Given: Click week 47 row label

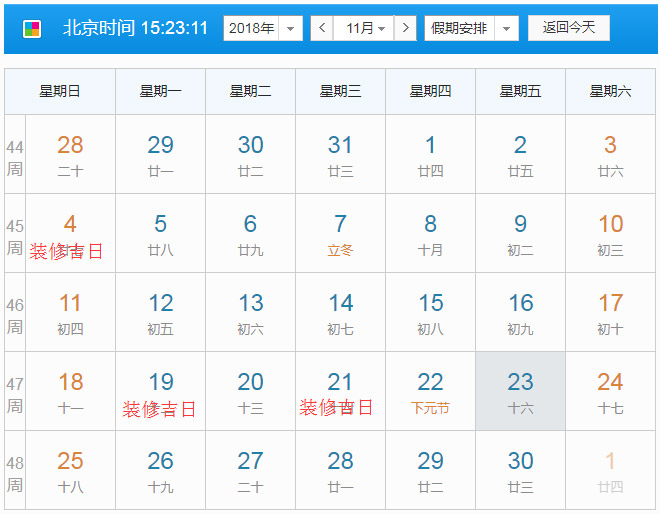Looking at the screenshot, I should [x=15, y=391].
